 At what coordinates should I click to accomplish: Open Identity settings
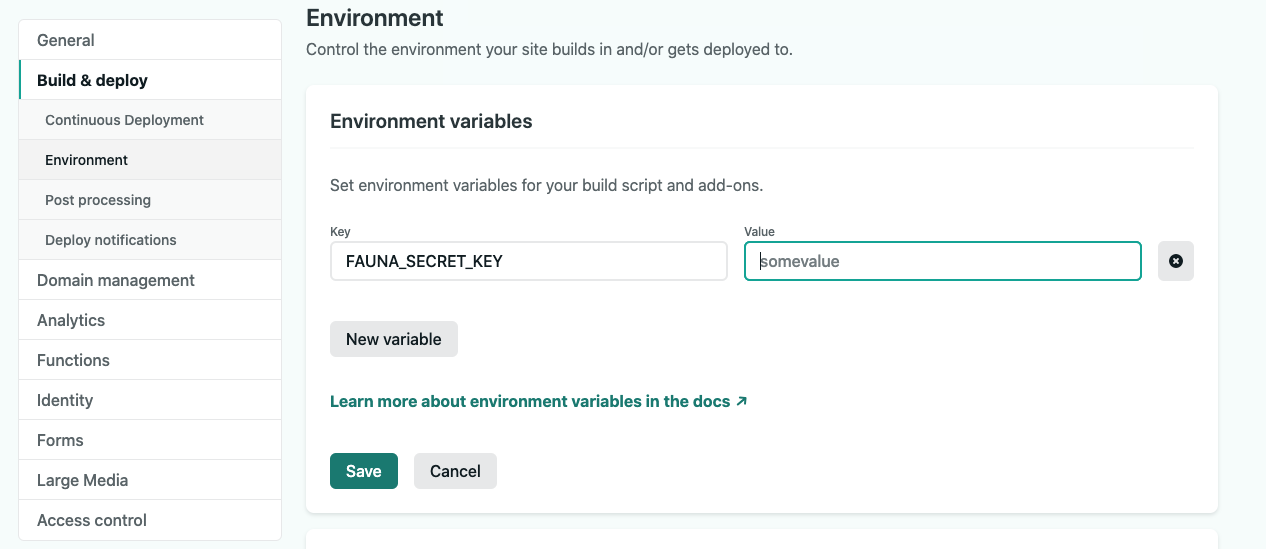(150, 400)
